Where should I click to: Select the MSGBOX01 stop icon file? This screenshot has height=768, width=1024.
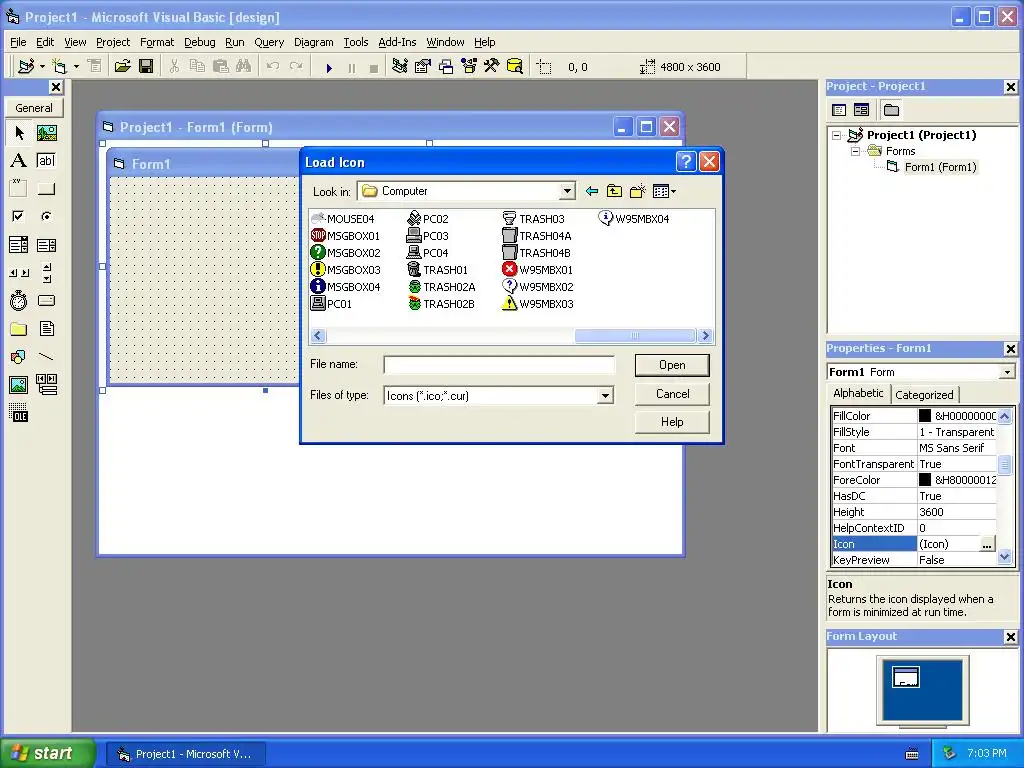coord(345,236)
